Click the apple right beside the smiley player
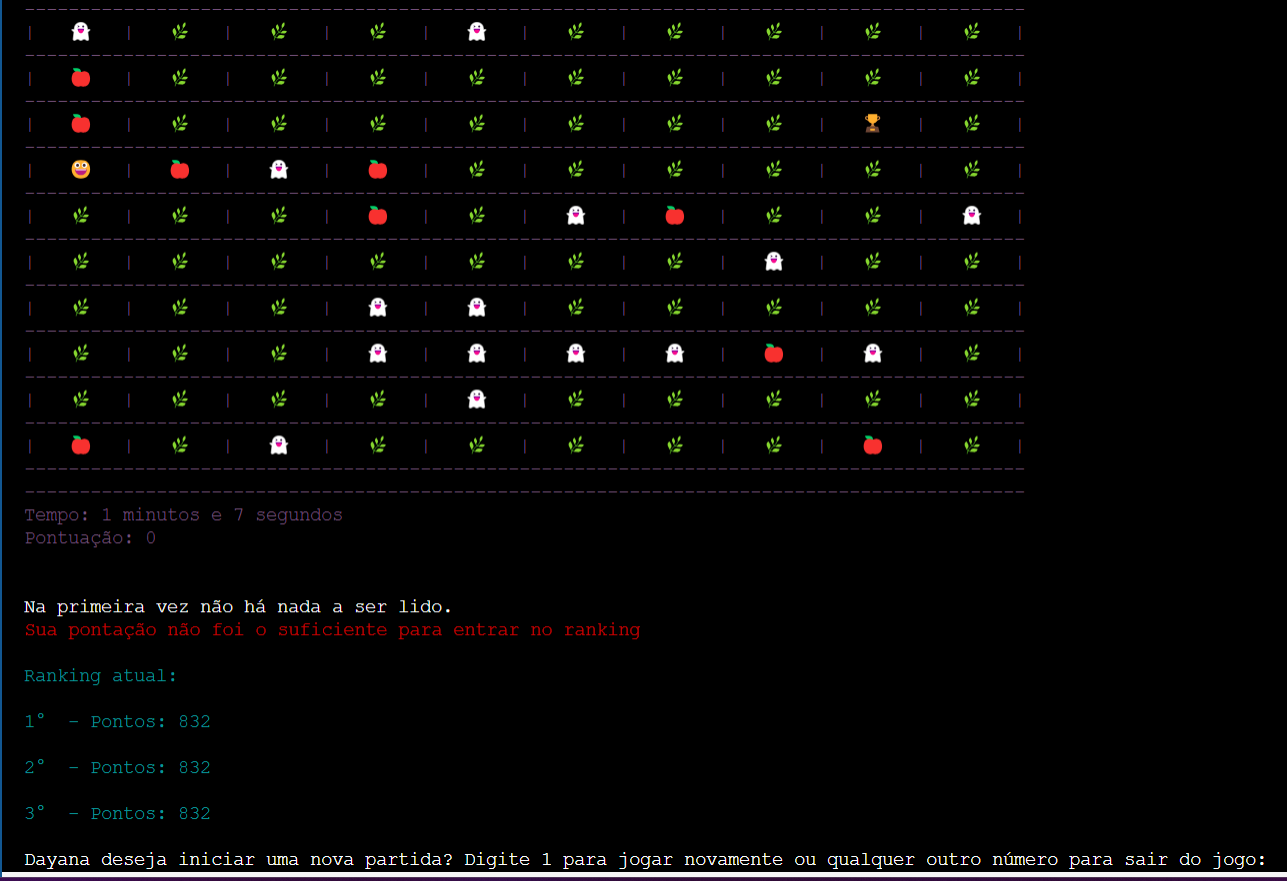The image size is (1287, 881). click(x=180, y=169)
